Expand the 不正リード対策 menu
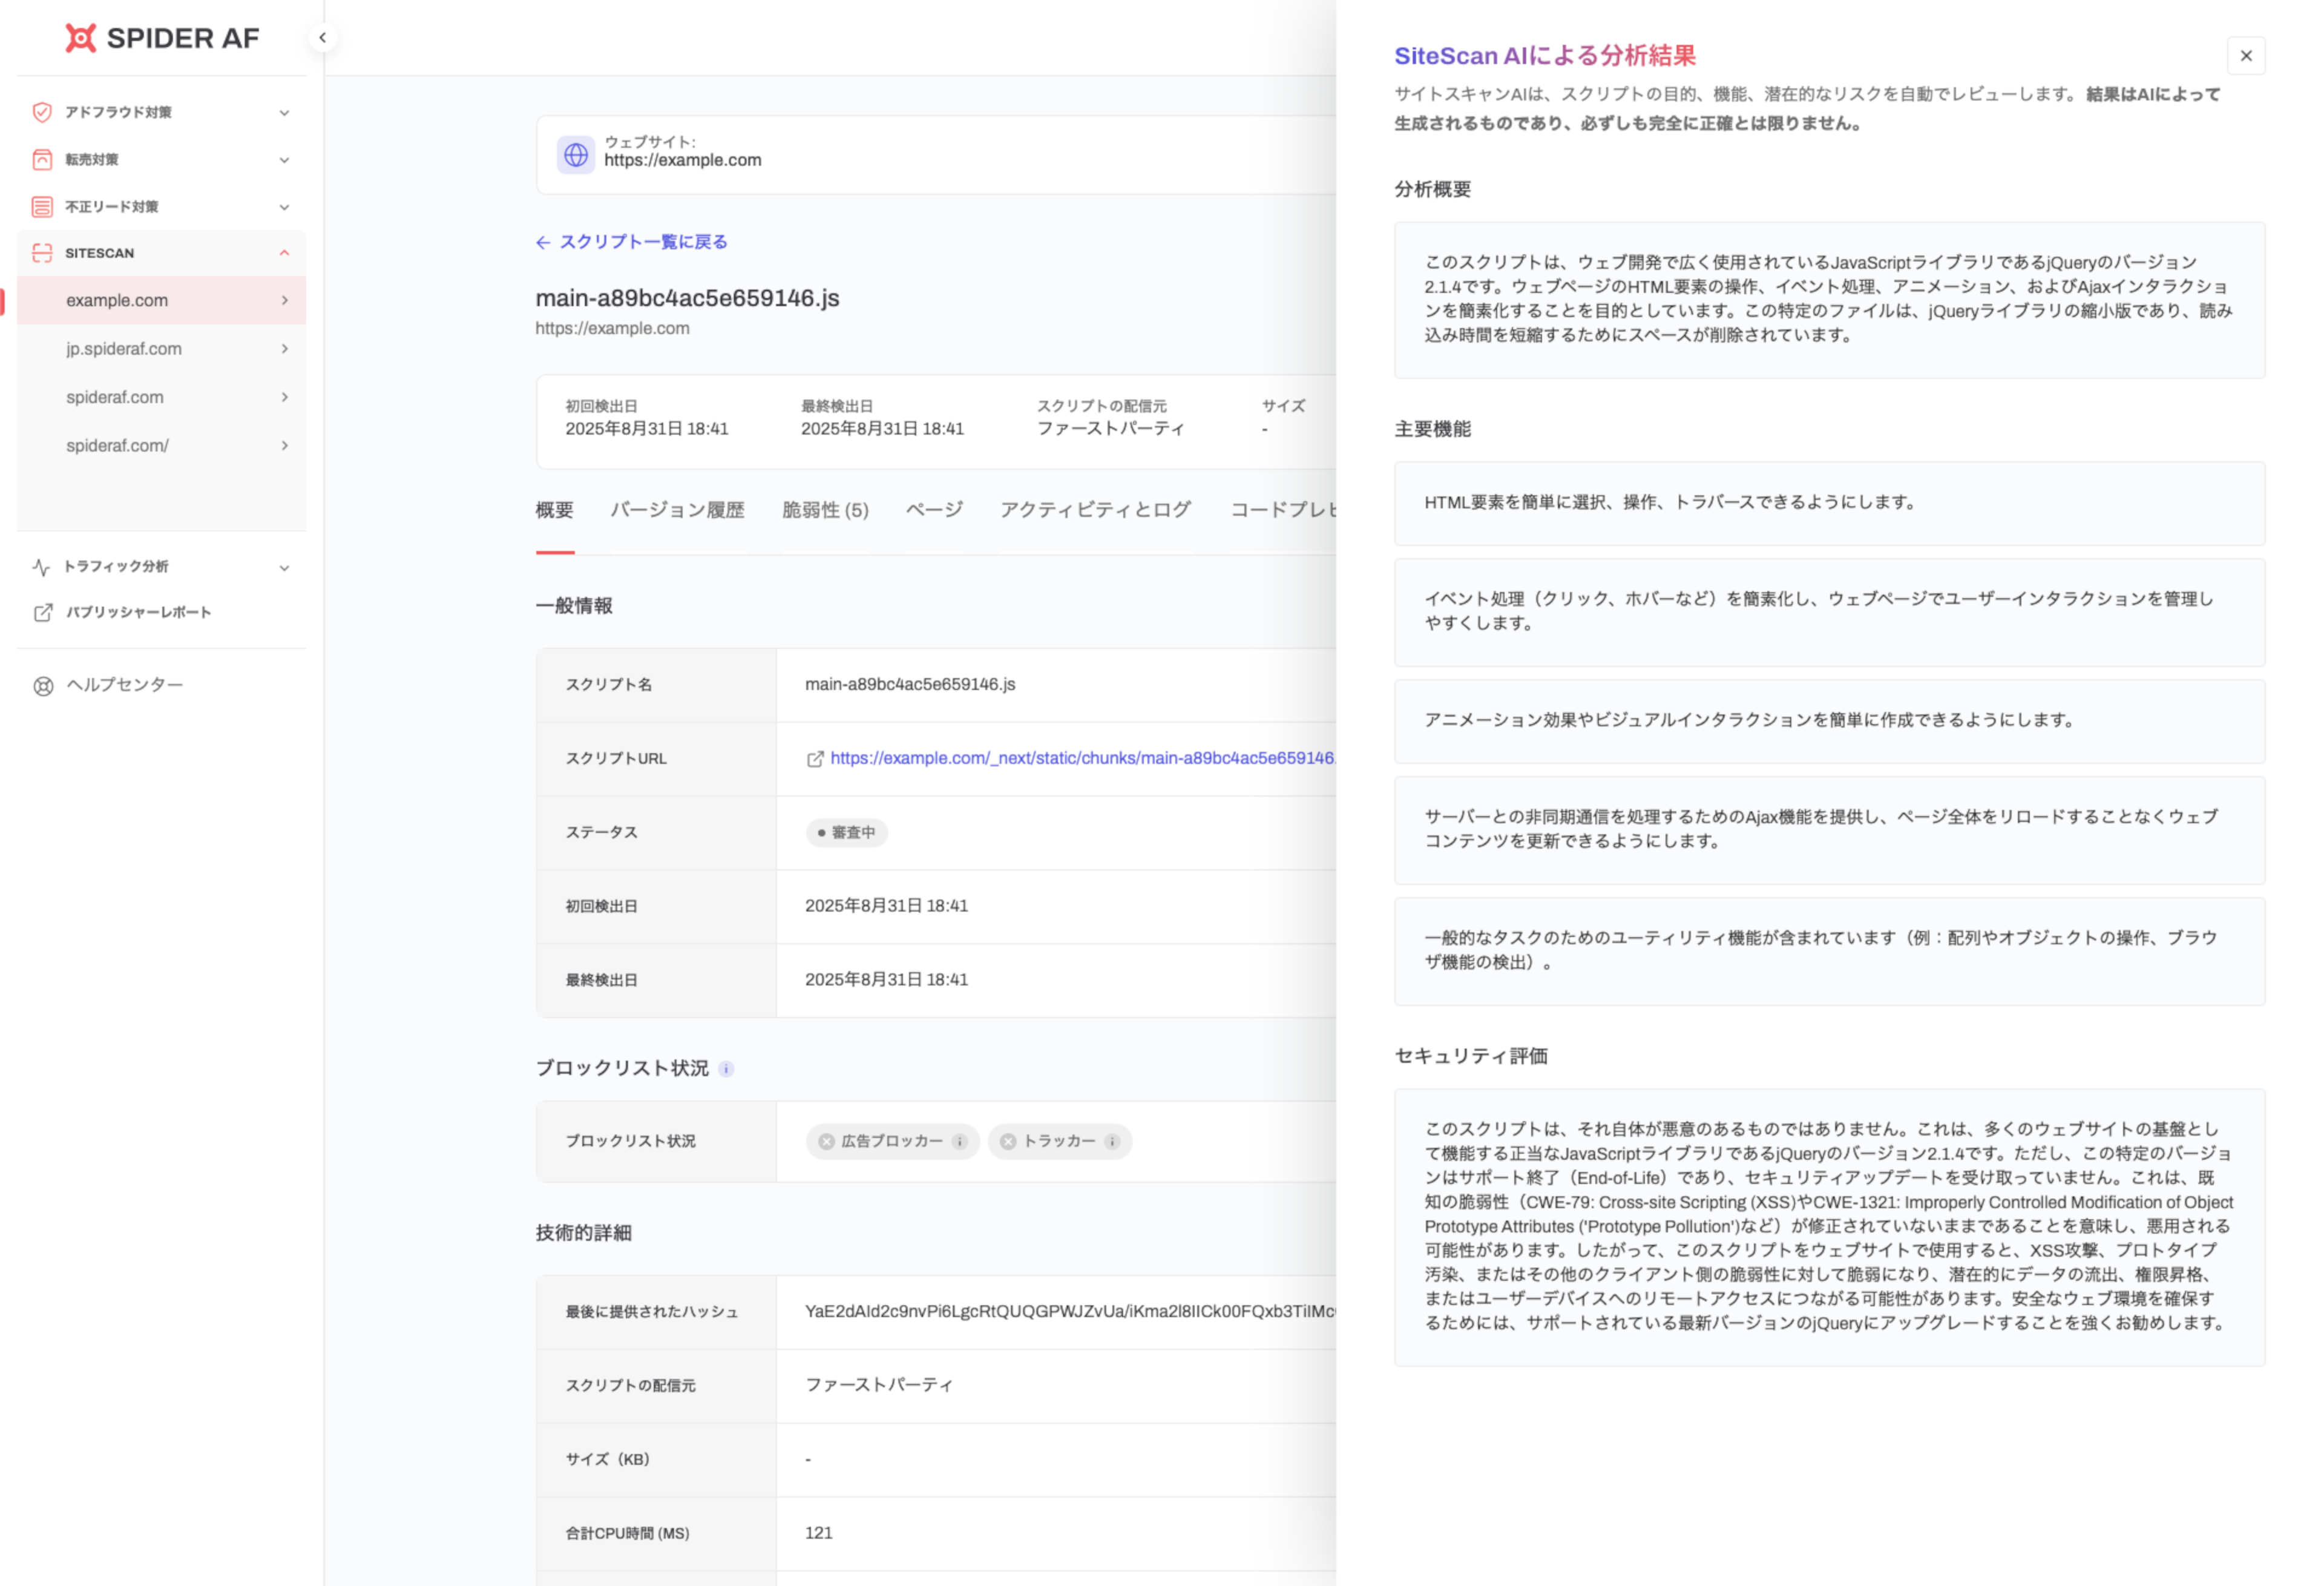Image resolution: width=2324 pixels, height=1586 pixels. click(x=284, y=207)
